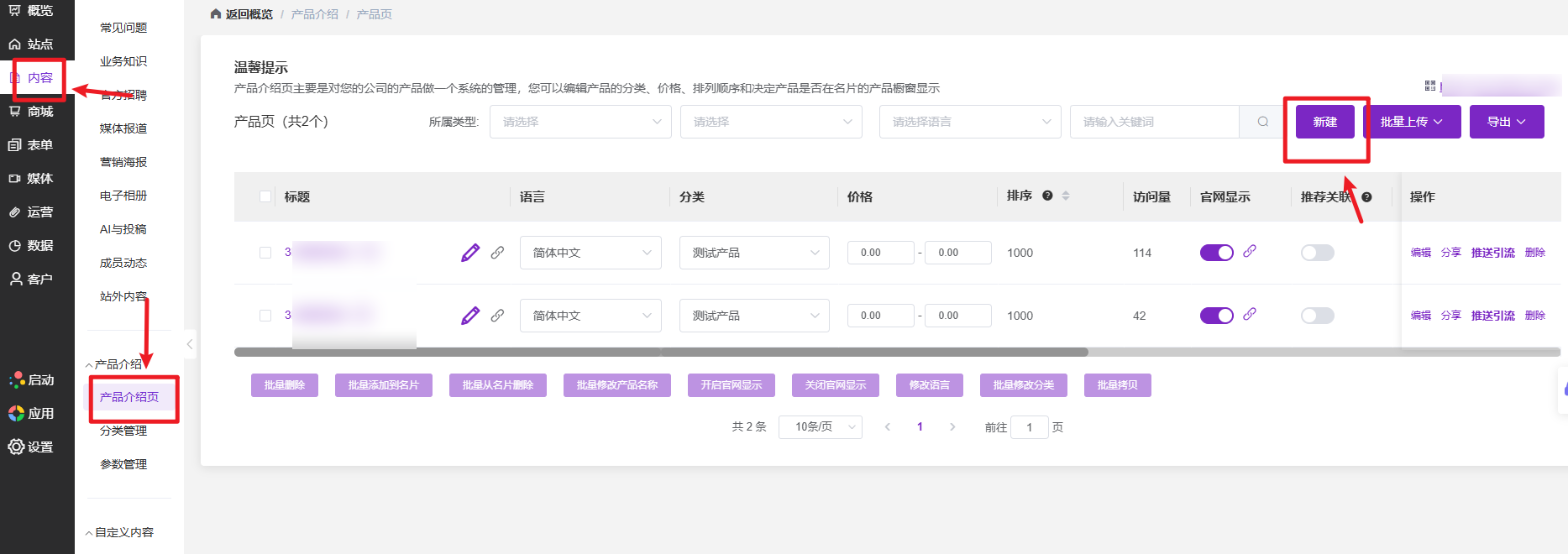Click the 请输入关键词 search field

(1155, 122)
